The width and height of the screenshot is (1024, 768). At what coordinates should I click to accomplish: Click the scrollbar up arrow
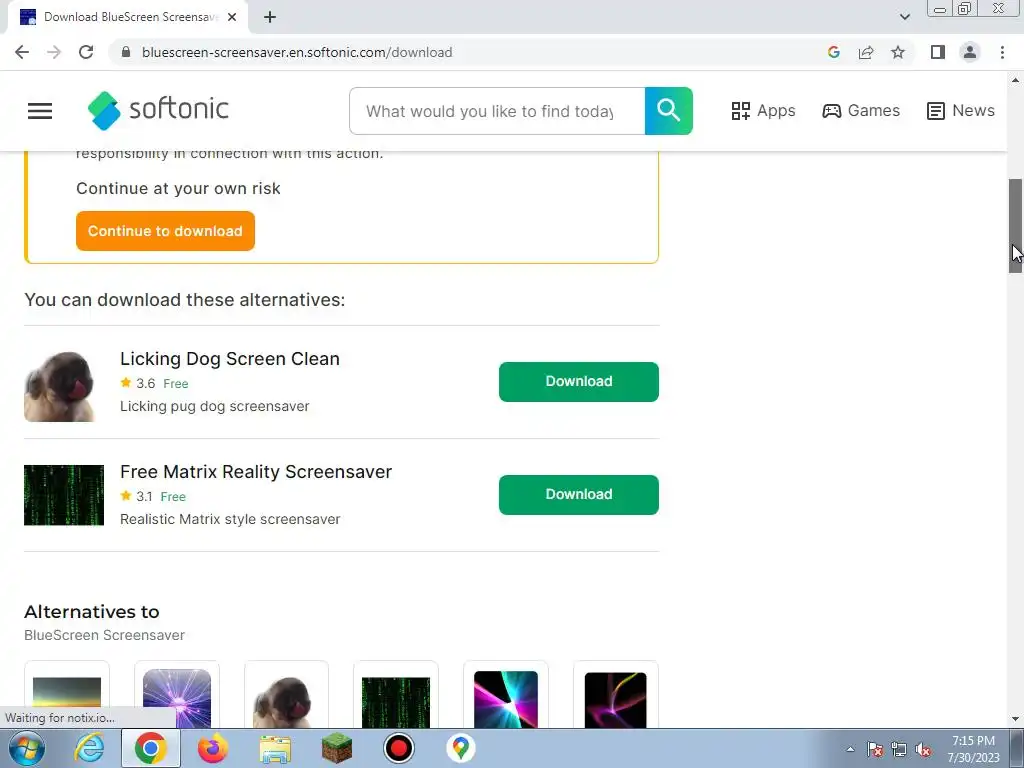coord(1015,80)
